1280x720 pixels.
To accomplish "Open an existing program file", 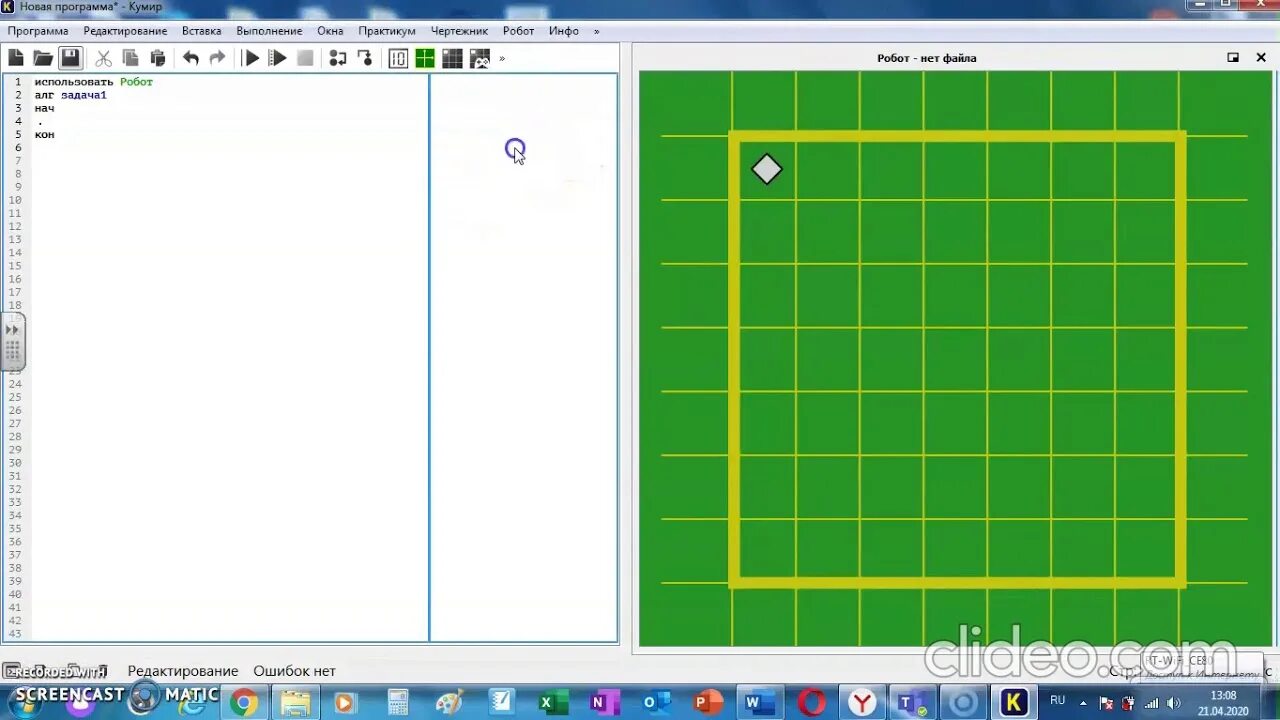I will click(x=43, y=58).
